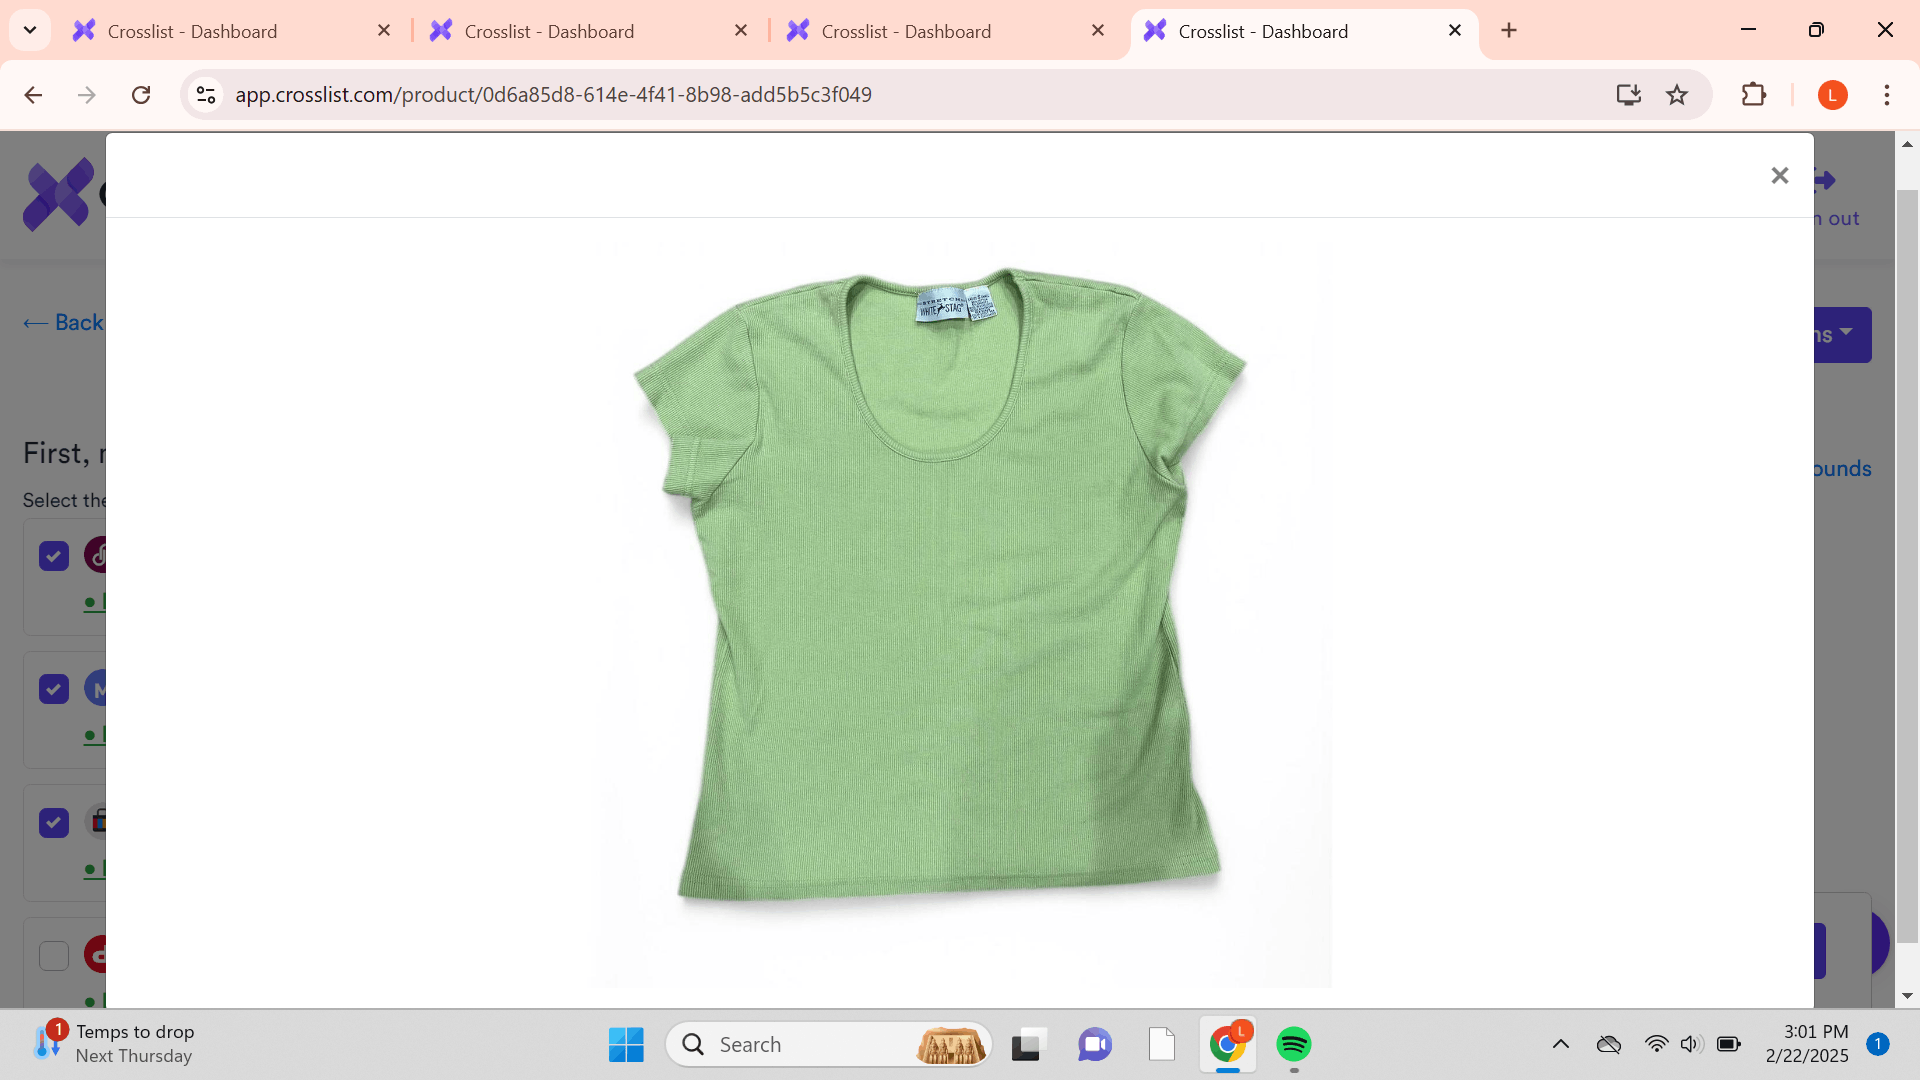Open the Chrome three-dot menu
1920x1080 pixels.
tap(1887, 95)
